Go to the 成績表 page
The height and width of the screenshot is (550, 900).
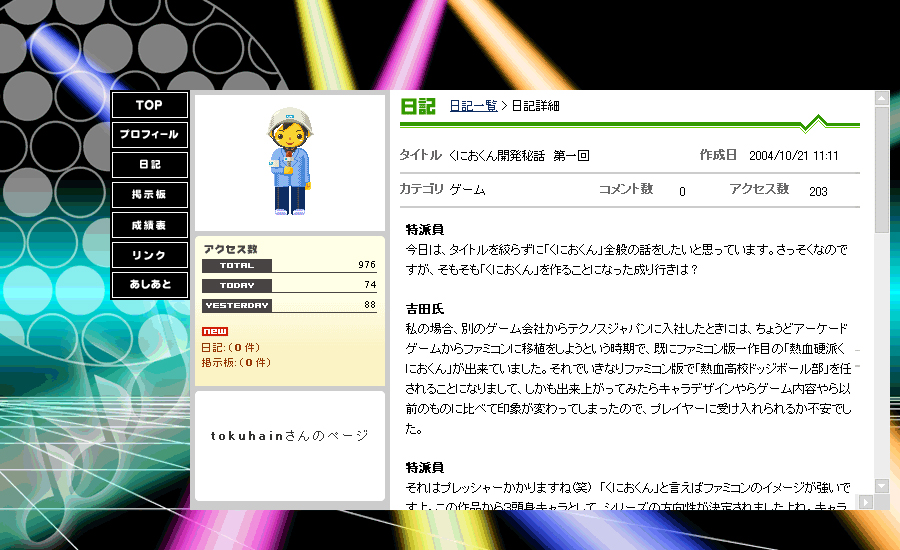point(149,225)
